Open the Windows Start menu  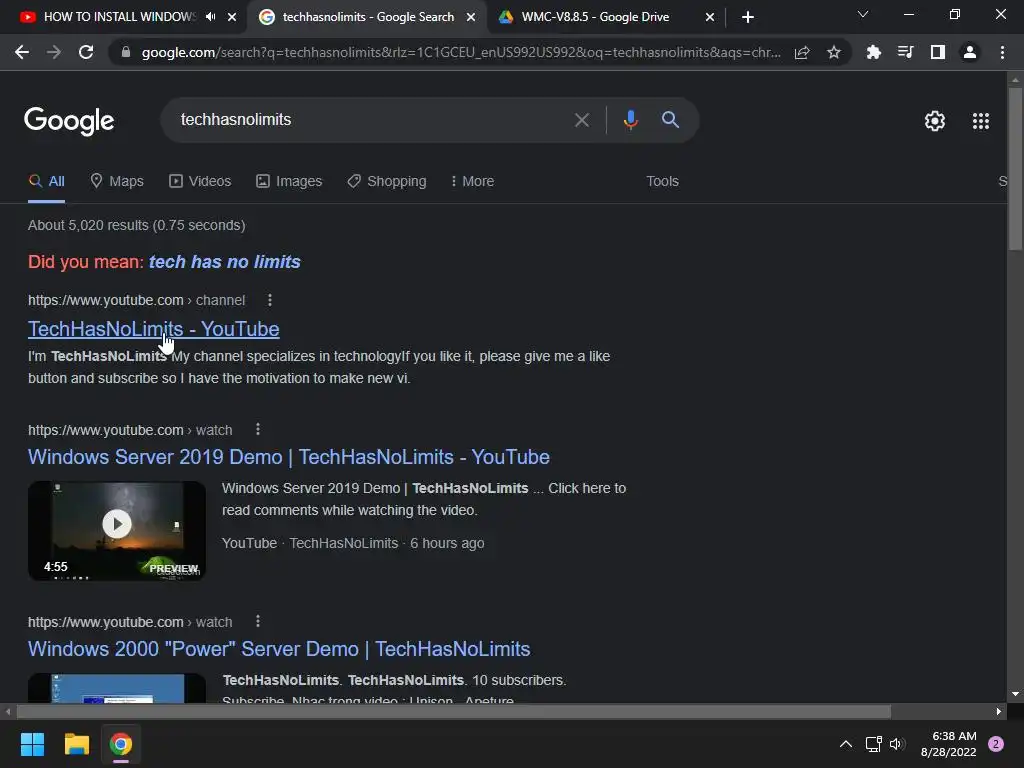(32, 744)
